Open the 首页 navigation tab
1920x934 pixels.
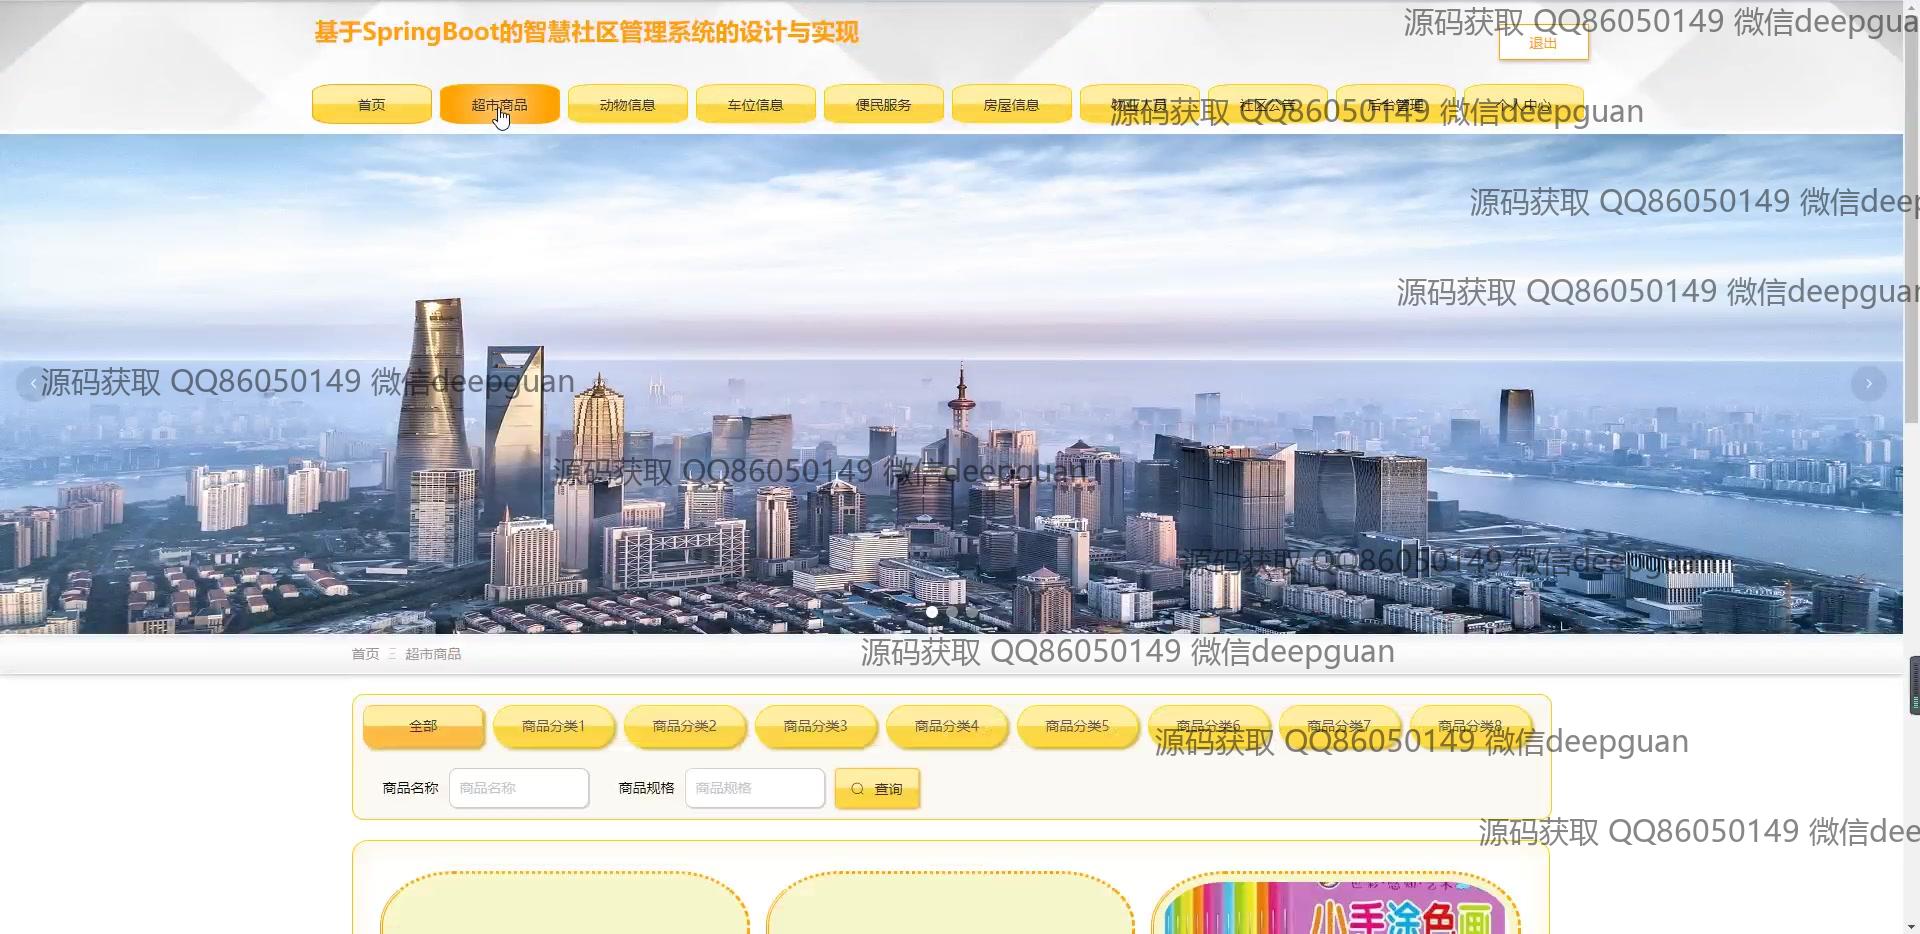372,105
